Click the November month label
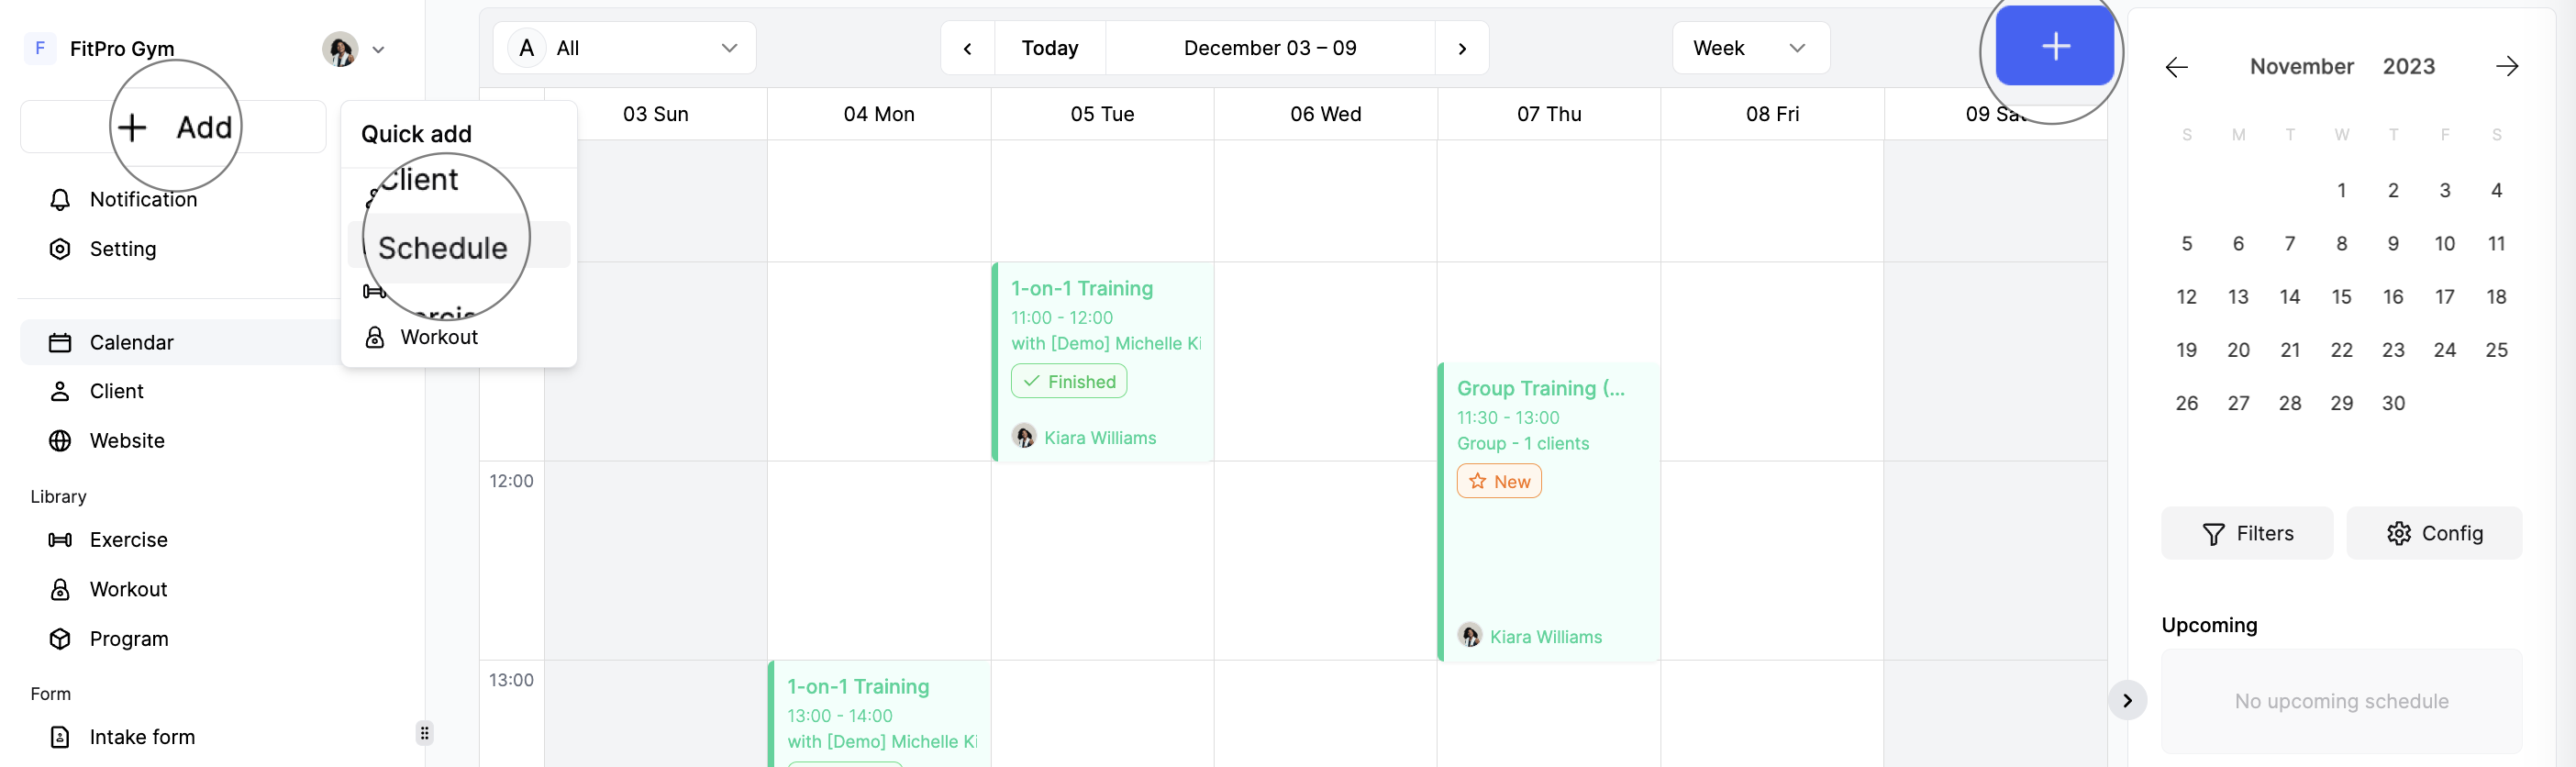Screen dimensions: 2576x767 click(2302, 67)
